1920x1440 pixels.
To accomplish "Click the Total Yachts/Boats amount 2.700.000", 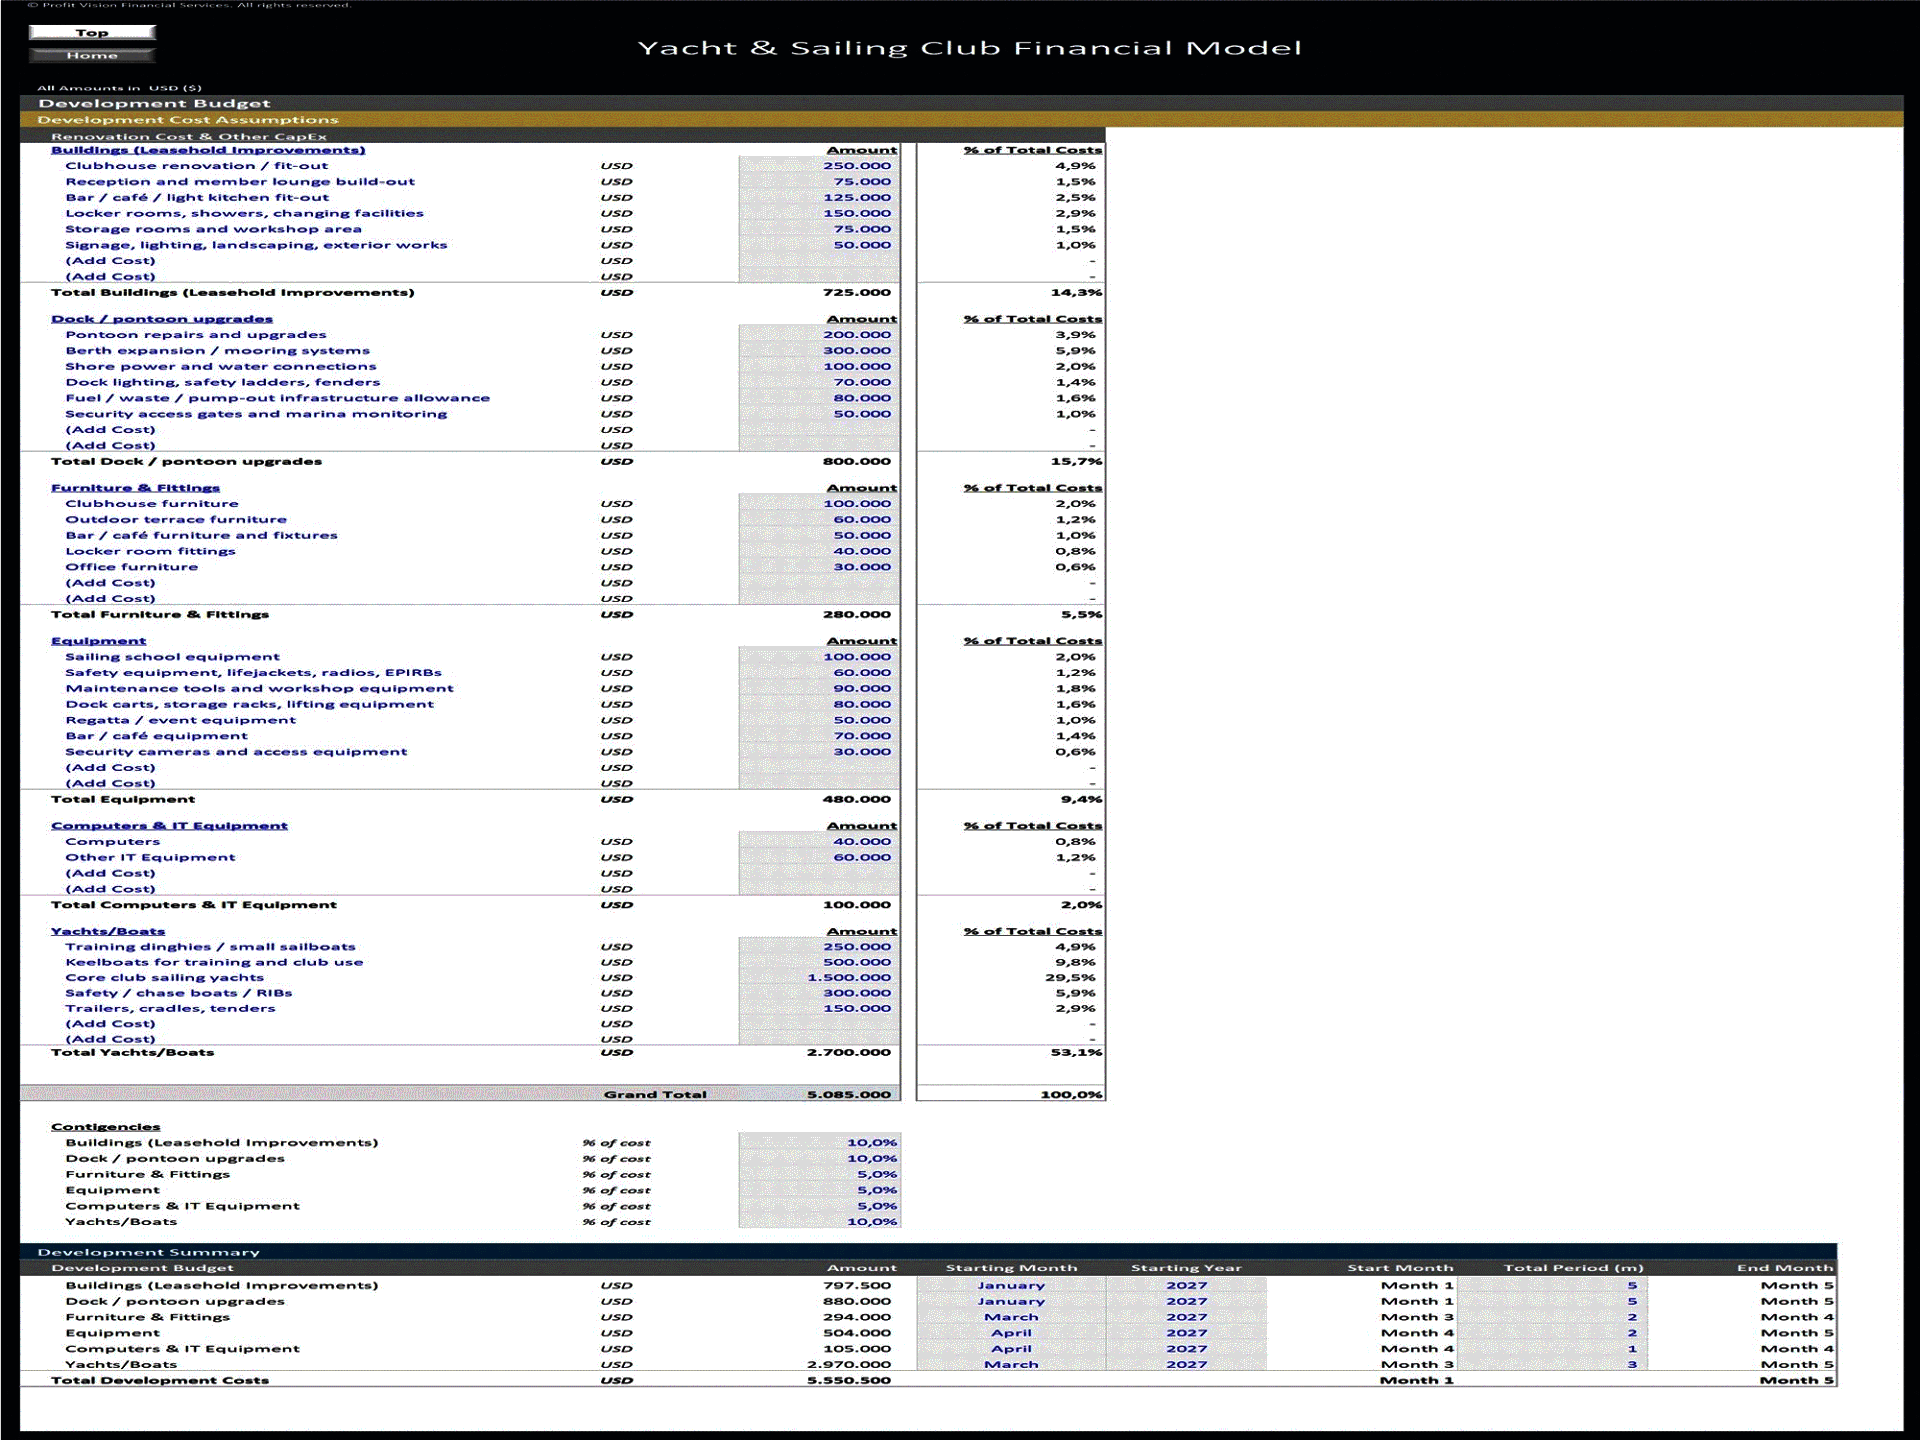I will tap(849, 1053).
